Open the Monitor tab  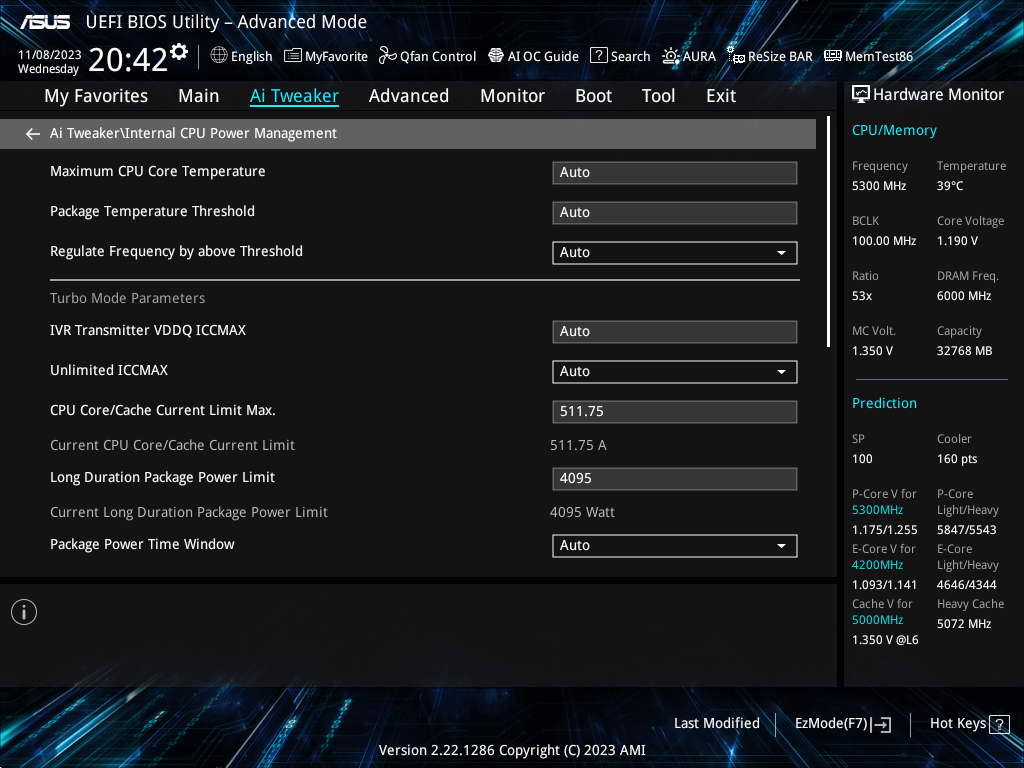[x=513, y=96]
